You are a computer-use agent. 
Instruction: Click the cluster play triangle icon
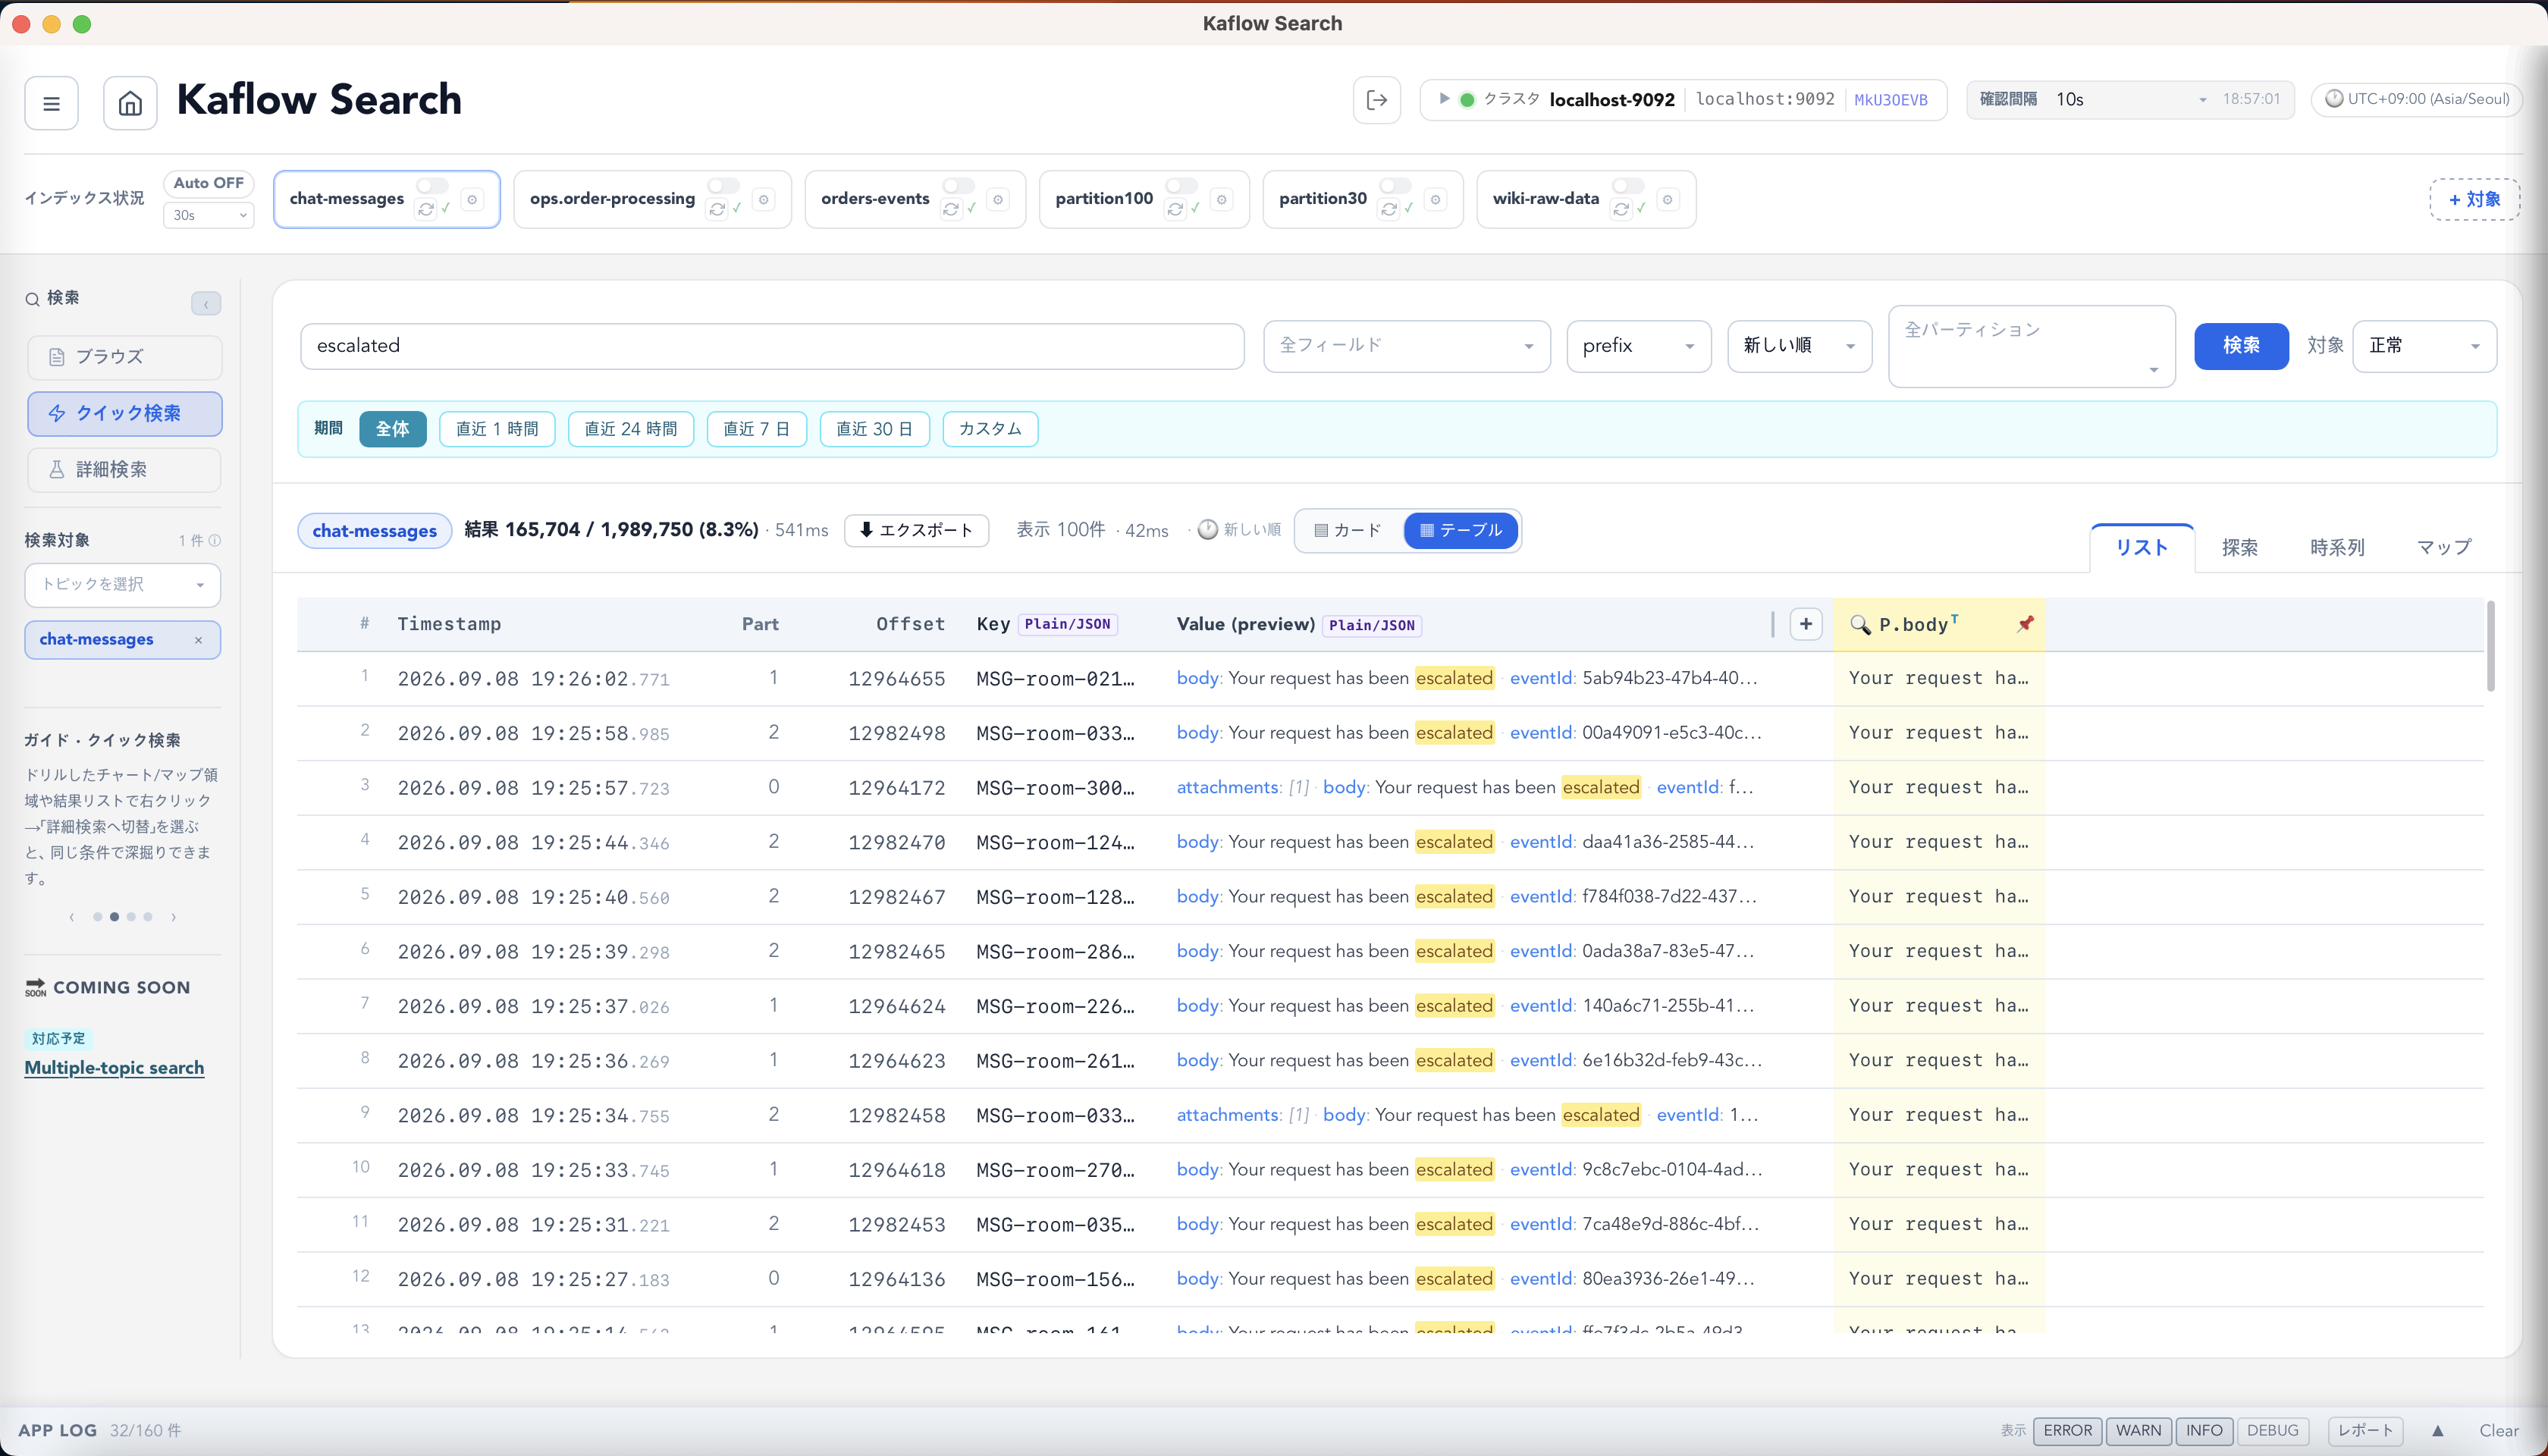[x=1444, y=99]
